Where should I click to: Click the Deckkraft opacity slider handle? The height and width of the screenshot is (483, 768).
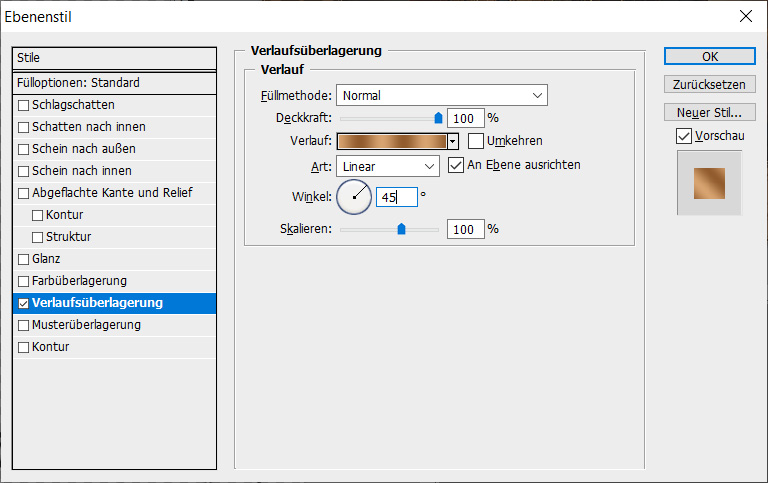click(x=438, y=117)
